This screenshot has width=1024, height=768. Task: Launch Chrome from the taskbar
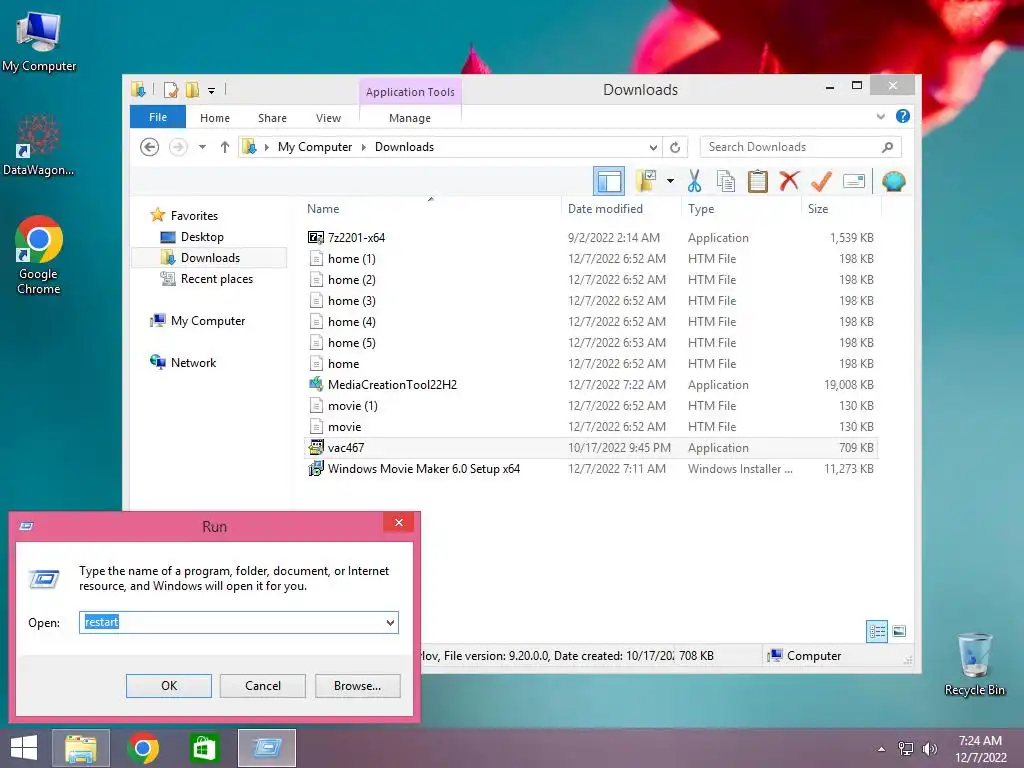[x=143, y=748]
